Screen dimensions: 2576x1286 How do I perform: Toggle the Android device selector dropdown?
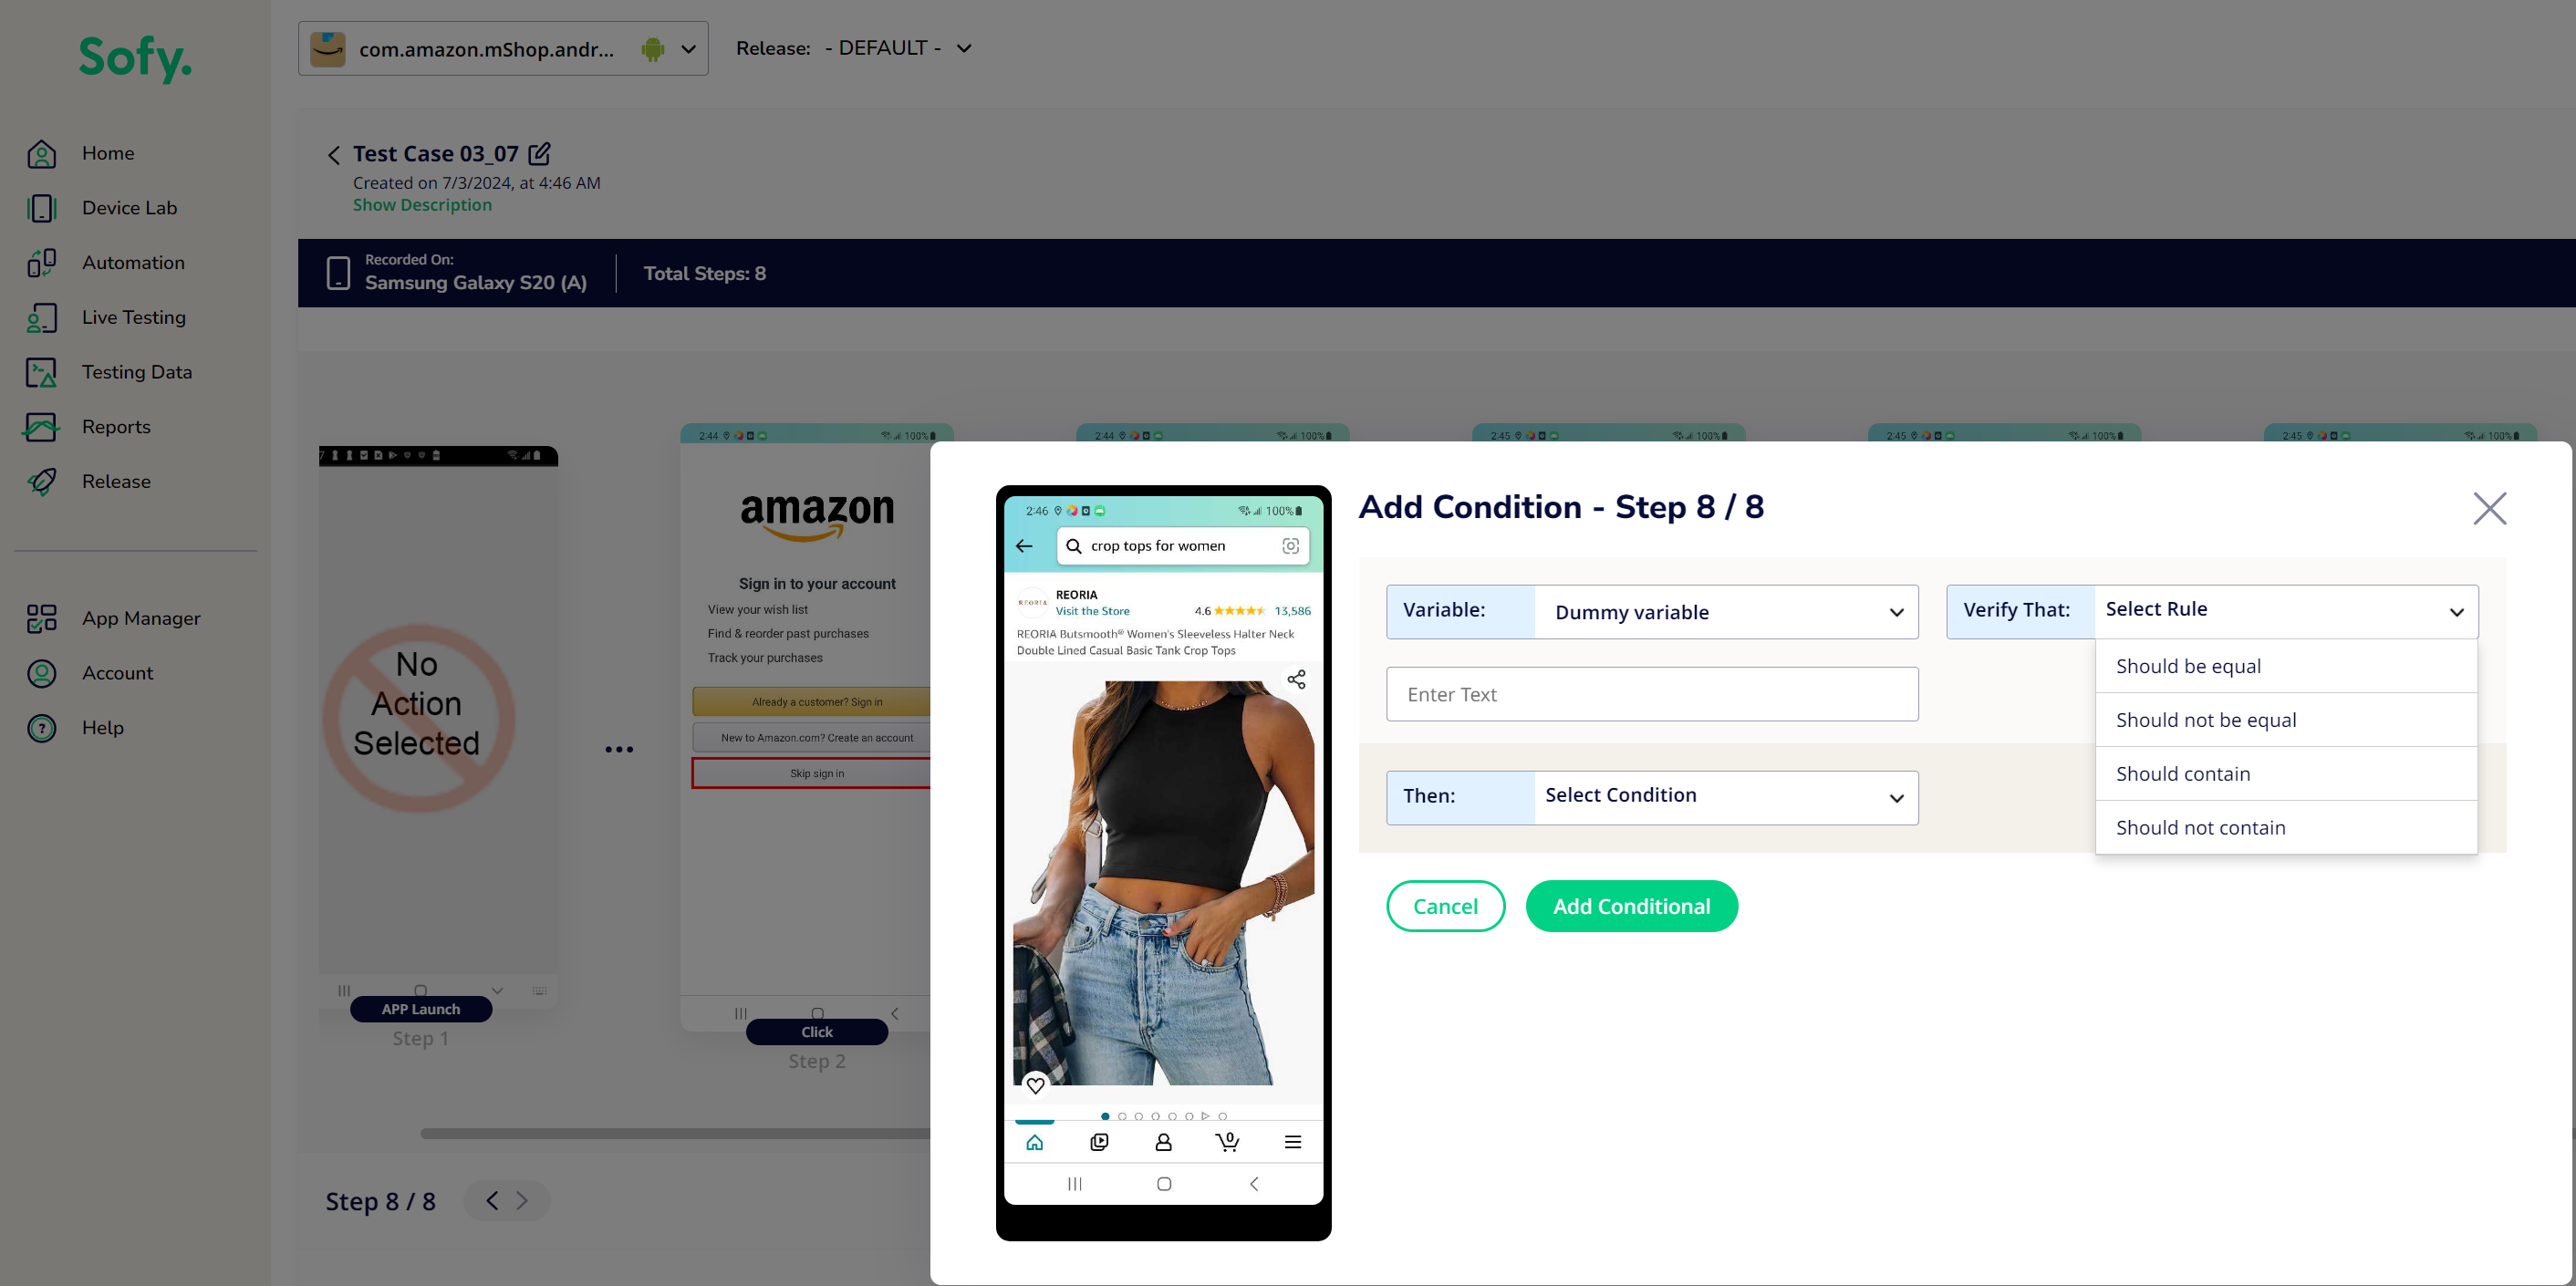pyautogui.click(x=690, y=47)
